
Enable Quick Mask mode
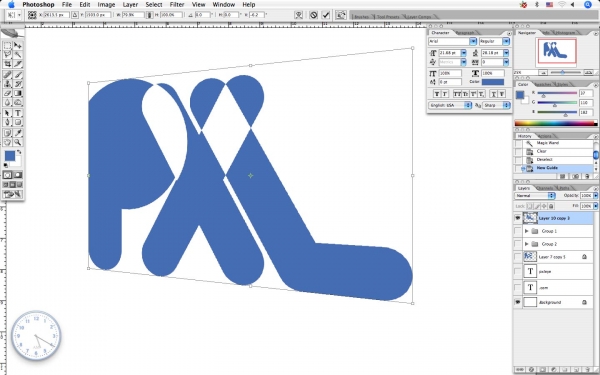(18, 175)
